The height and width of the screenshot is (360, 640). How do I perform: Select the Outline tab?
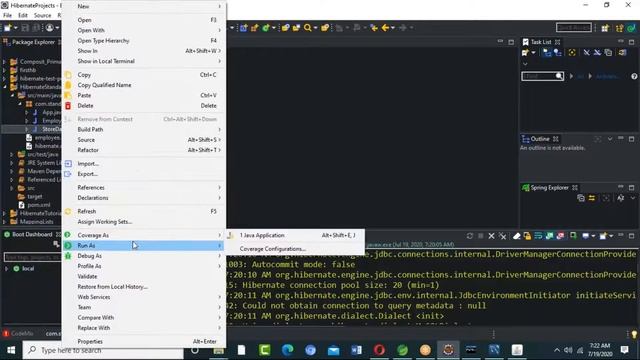pyautogui.click(x=540, y=139)
